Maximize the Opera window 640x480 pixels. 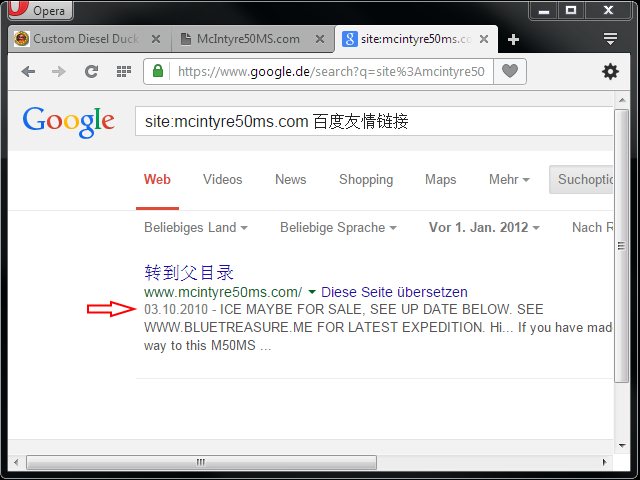click(571, 10)
